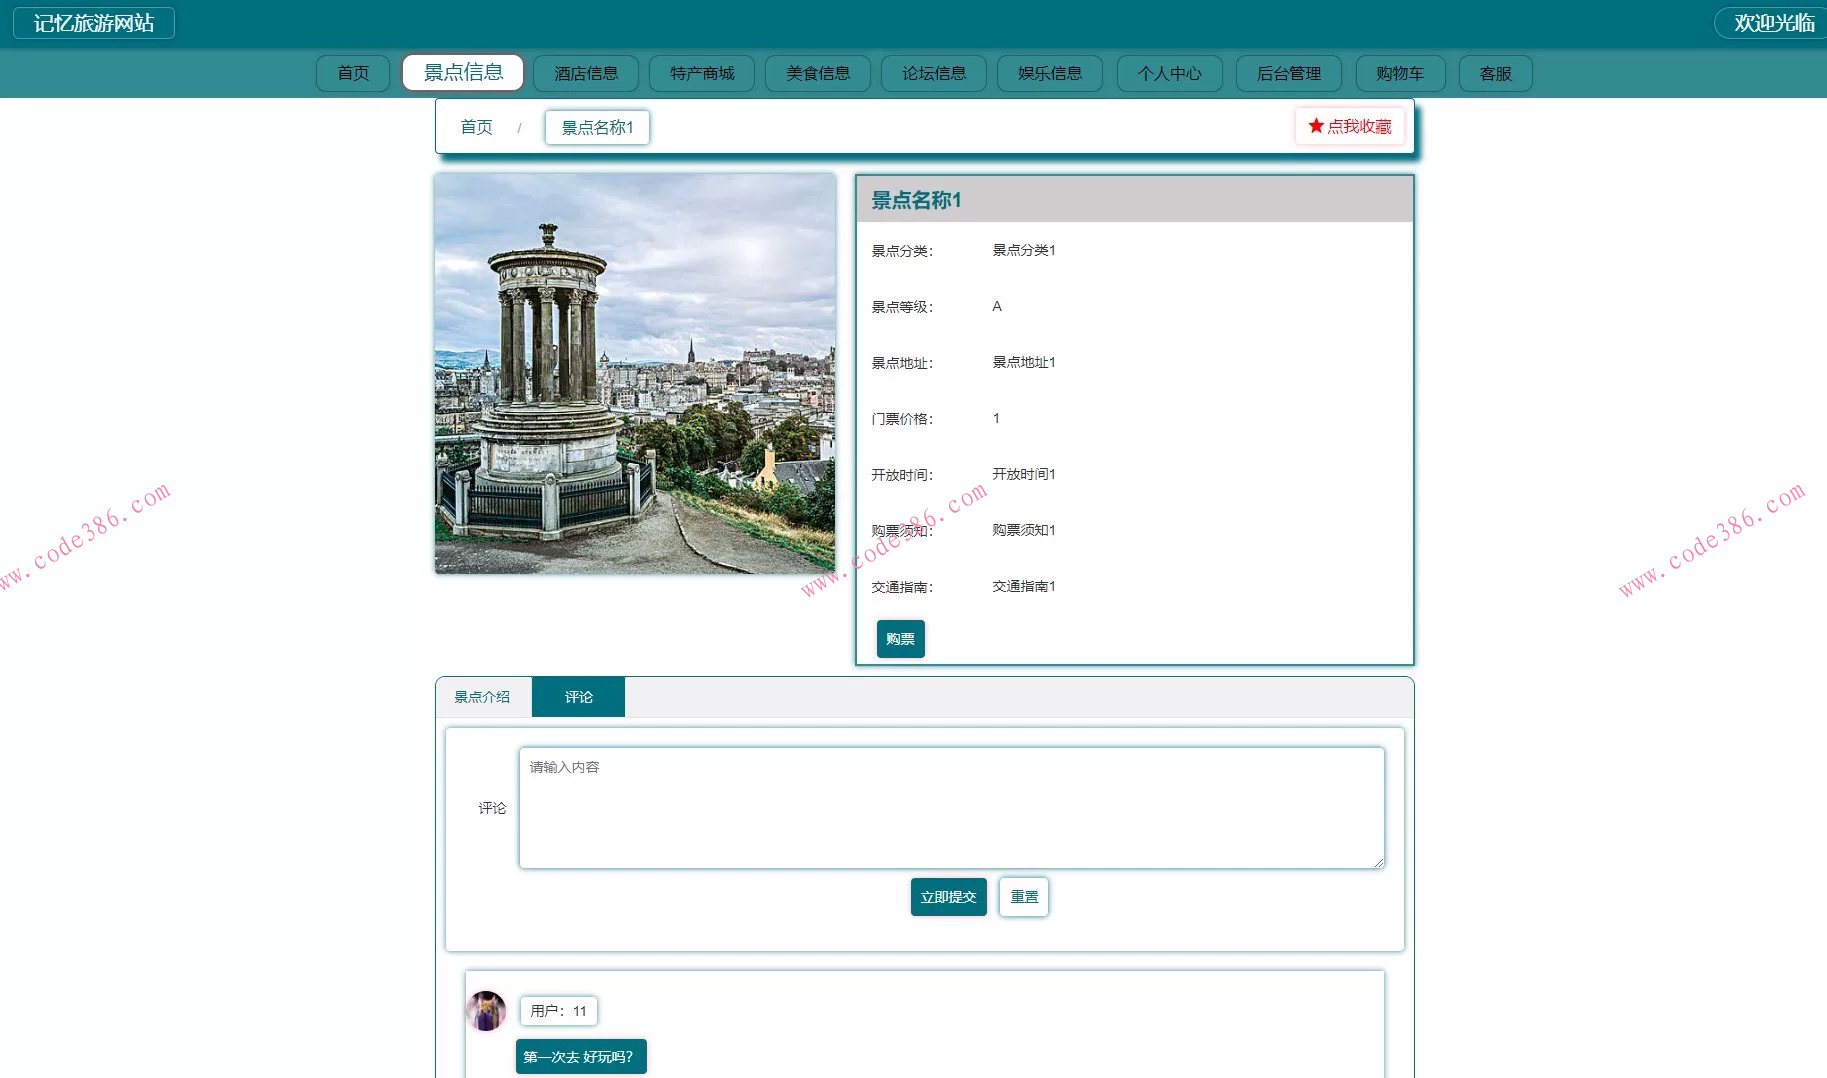Click the commenter's avatar picture
The width and height of the screenshot is (1827, 1078).
(x=486, y=1010)
